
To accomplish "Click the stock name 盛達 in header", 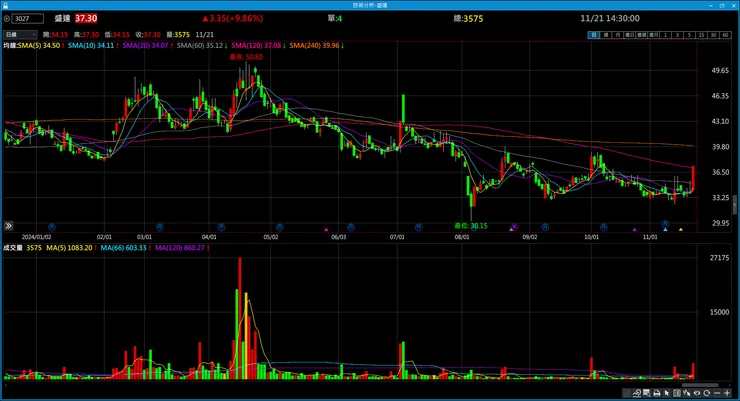I will coord(62,18).
